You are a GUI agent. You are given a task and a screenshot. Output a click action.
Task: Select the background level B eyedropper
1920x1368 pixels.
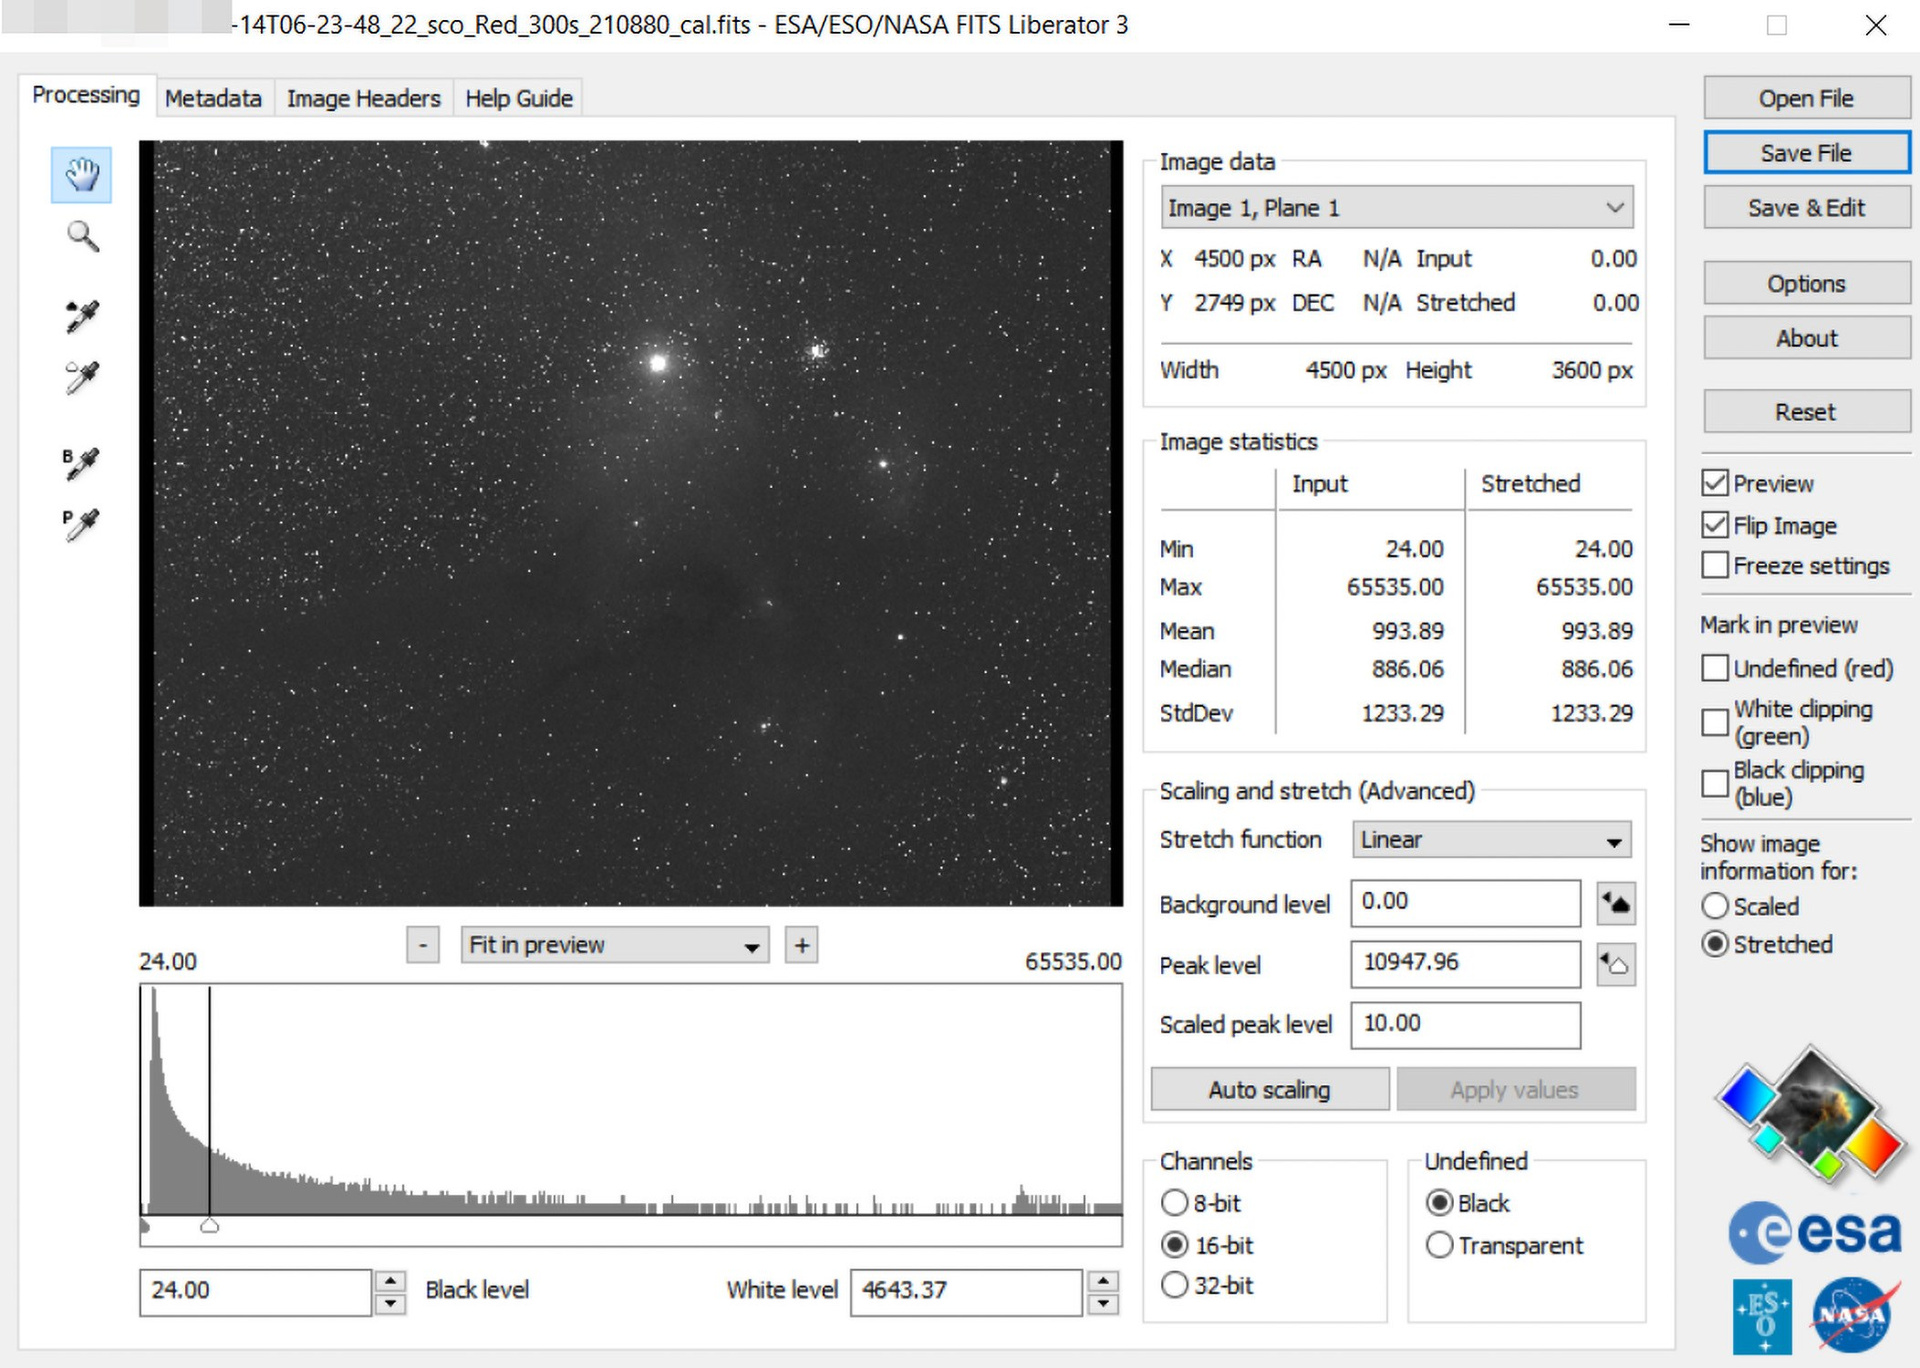coord(82,462)
